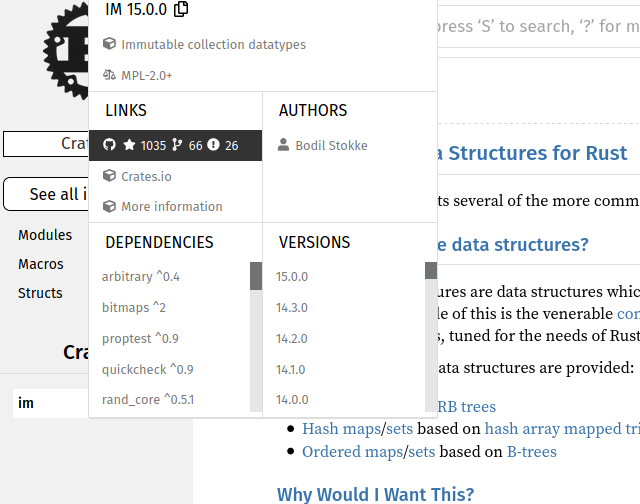
Task: Go to Modules in the sidebar
Action: tap(45, 235)
